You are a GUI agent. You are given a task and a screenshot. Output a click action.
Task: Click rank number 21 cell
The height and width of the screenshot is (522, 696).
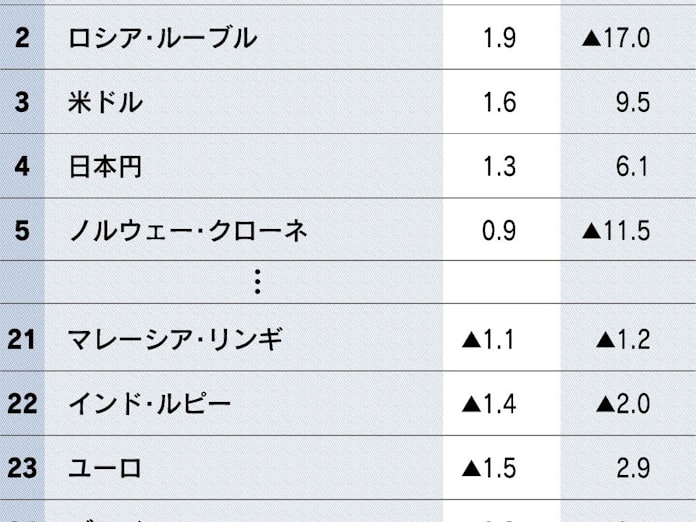point(22,340)
